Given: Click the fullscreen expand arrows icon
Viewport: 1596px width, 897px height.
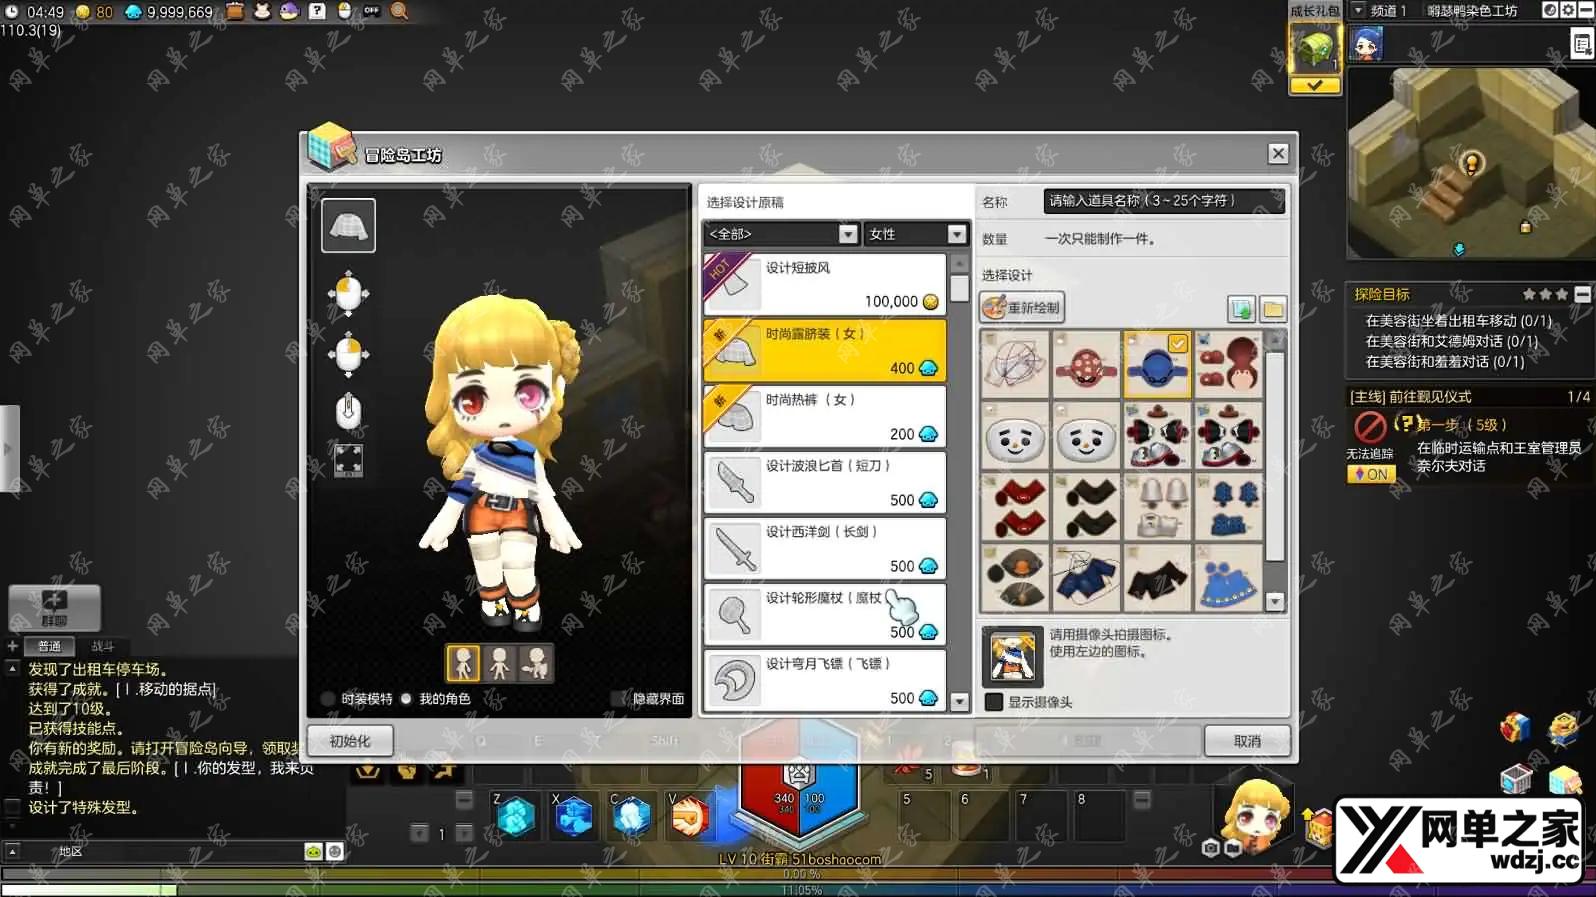Looking at the screenshot, I should point(348,461).
